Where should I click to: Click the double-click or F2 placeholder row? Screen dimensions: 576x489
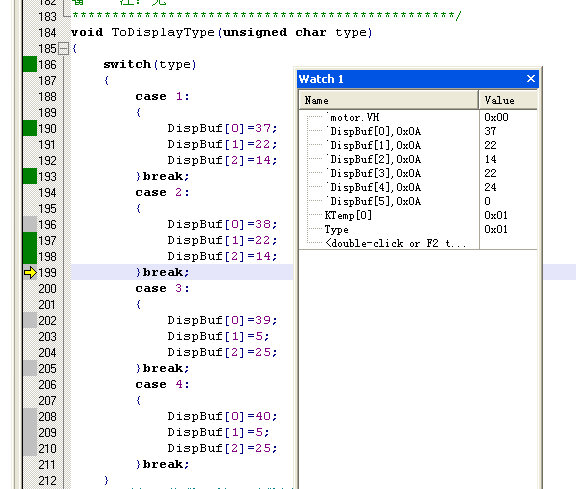tap(396, 244)
